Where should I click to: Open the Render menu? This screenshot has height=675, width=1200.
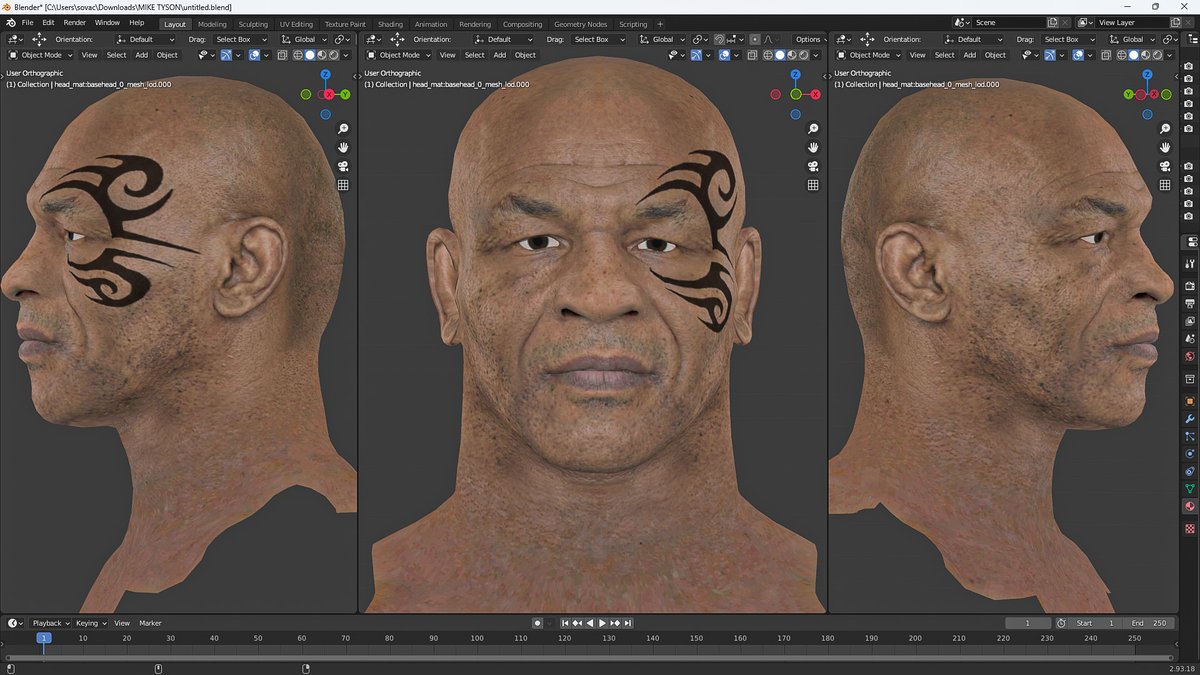[75, 22]
